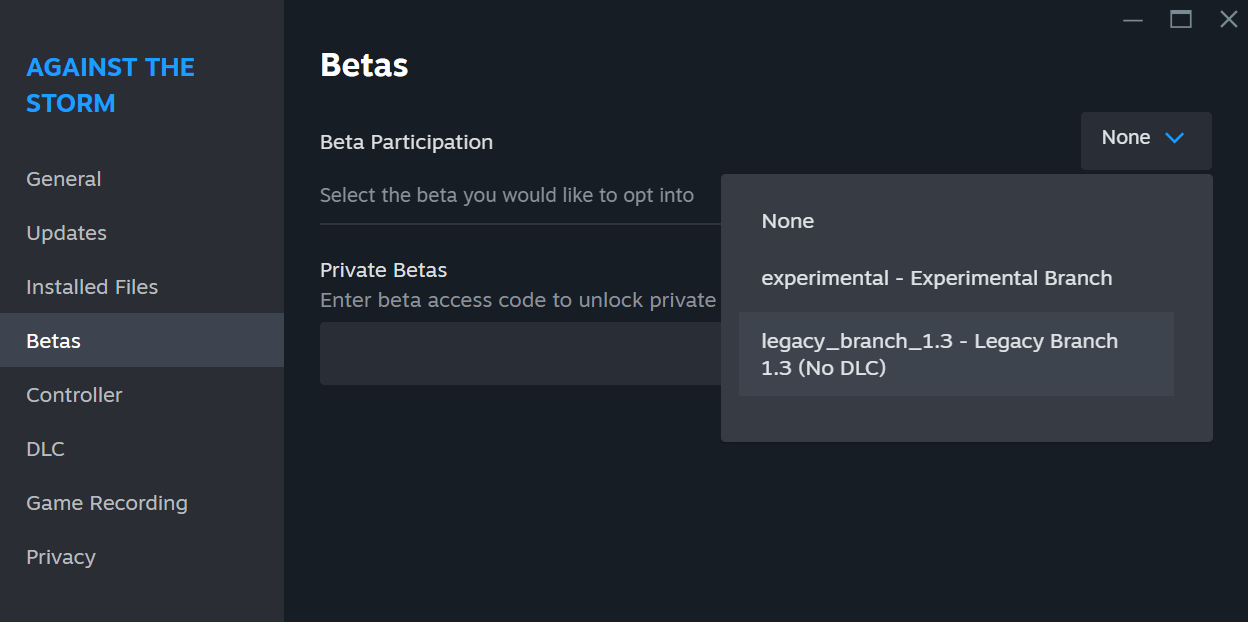Select the Betas sidebar item
The image size is (1248, 622).
54,341
